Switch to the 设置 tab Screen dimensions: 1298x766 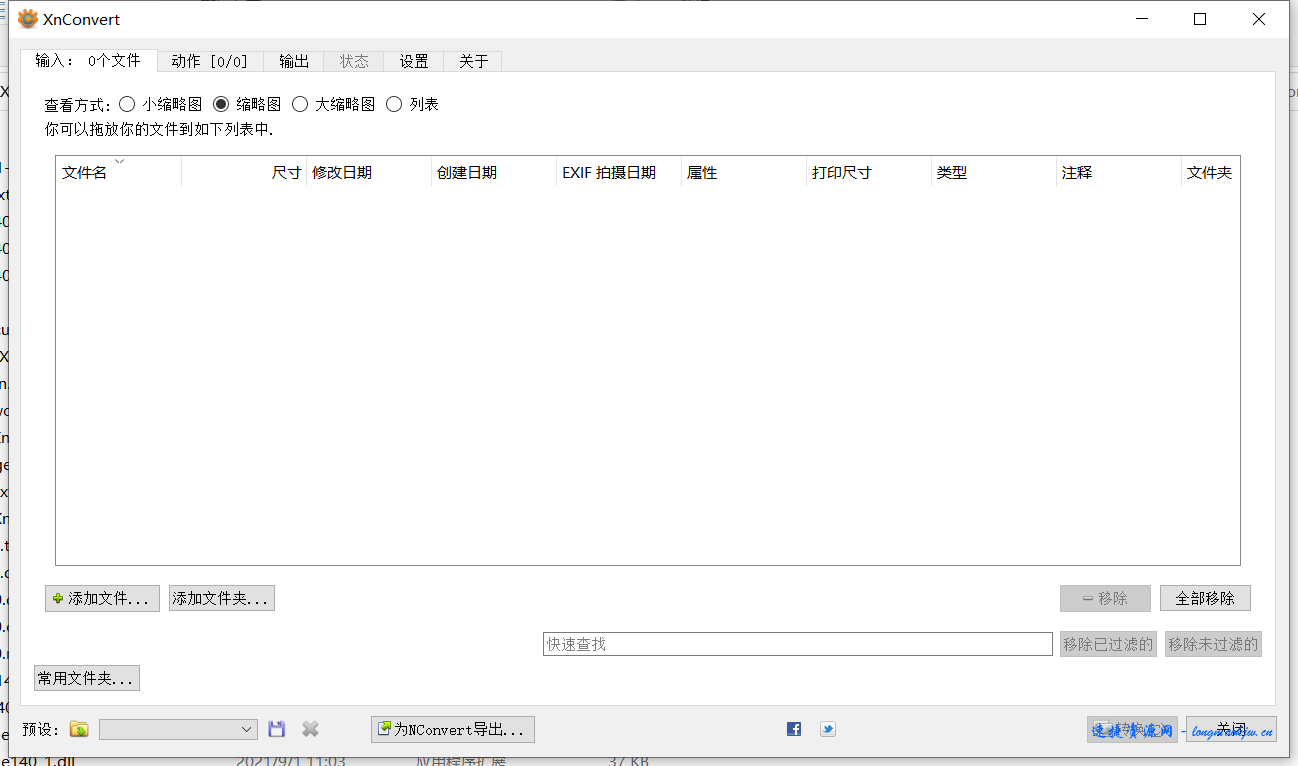414,61
